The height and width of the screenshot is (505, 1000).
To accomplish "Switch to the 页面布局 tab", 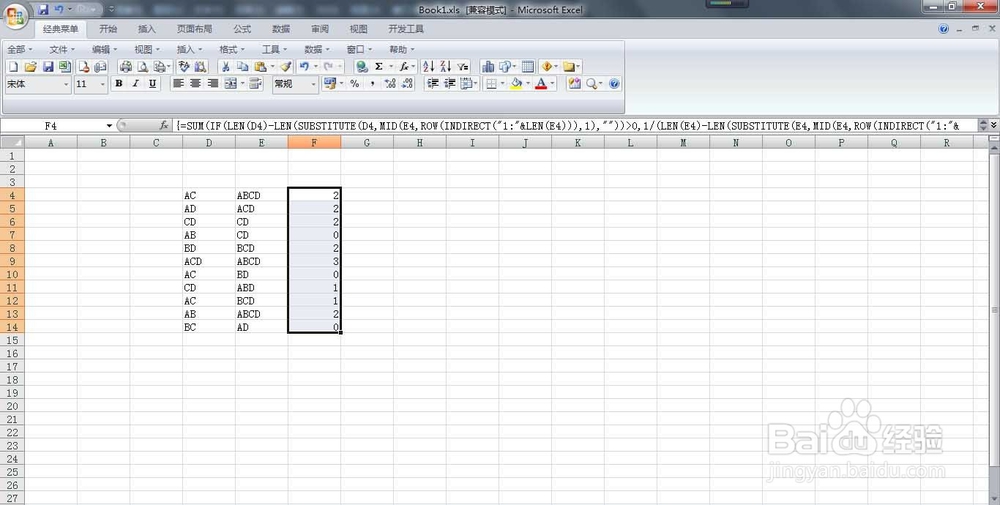I will [x=195, y=29].
